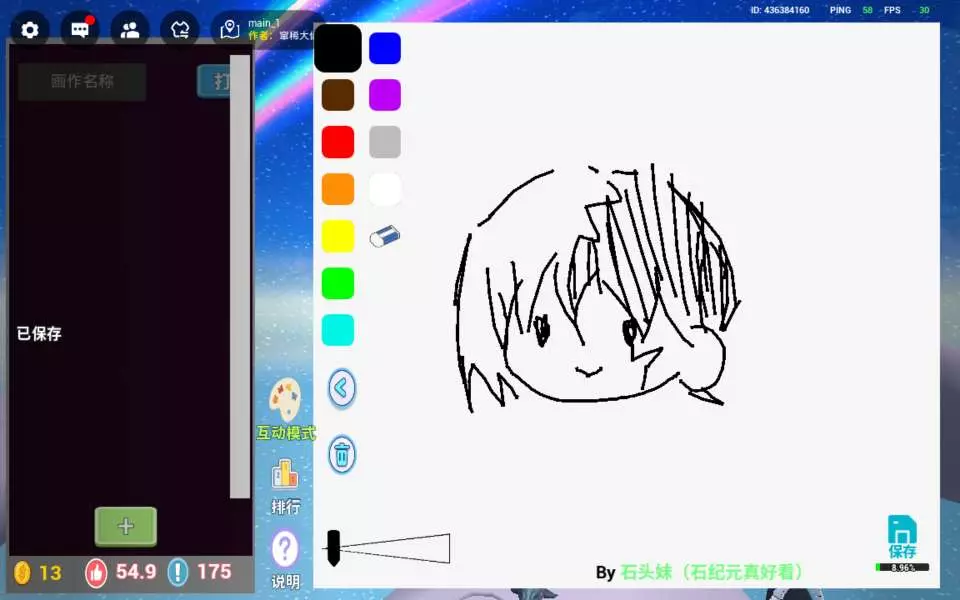Open the 排行 ranking icon

285,474
